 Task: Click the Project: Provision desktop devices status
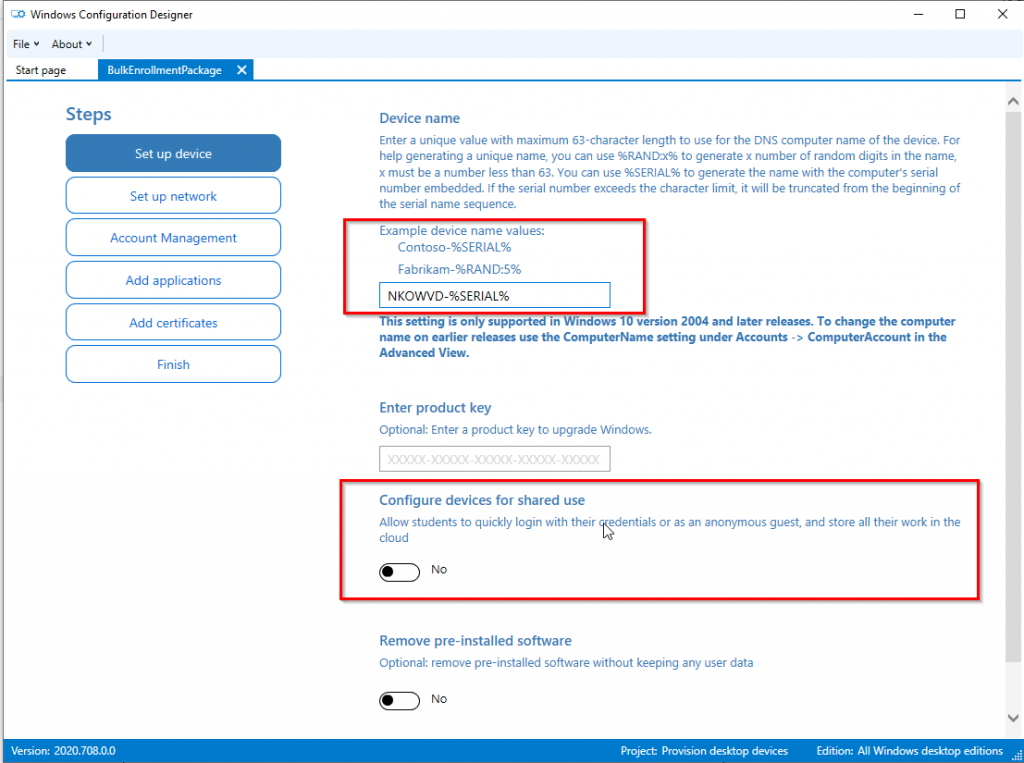tap(704, 751)
